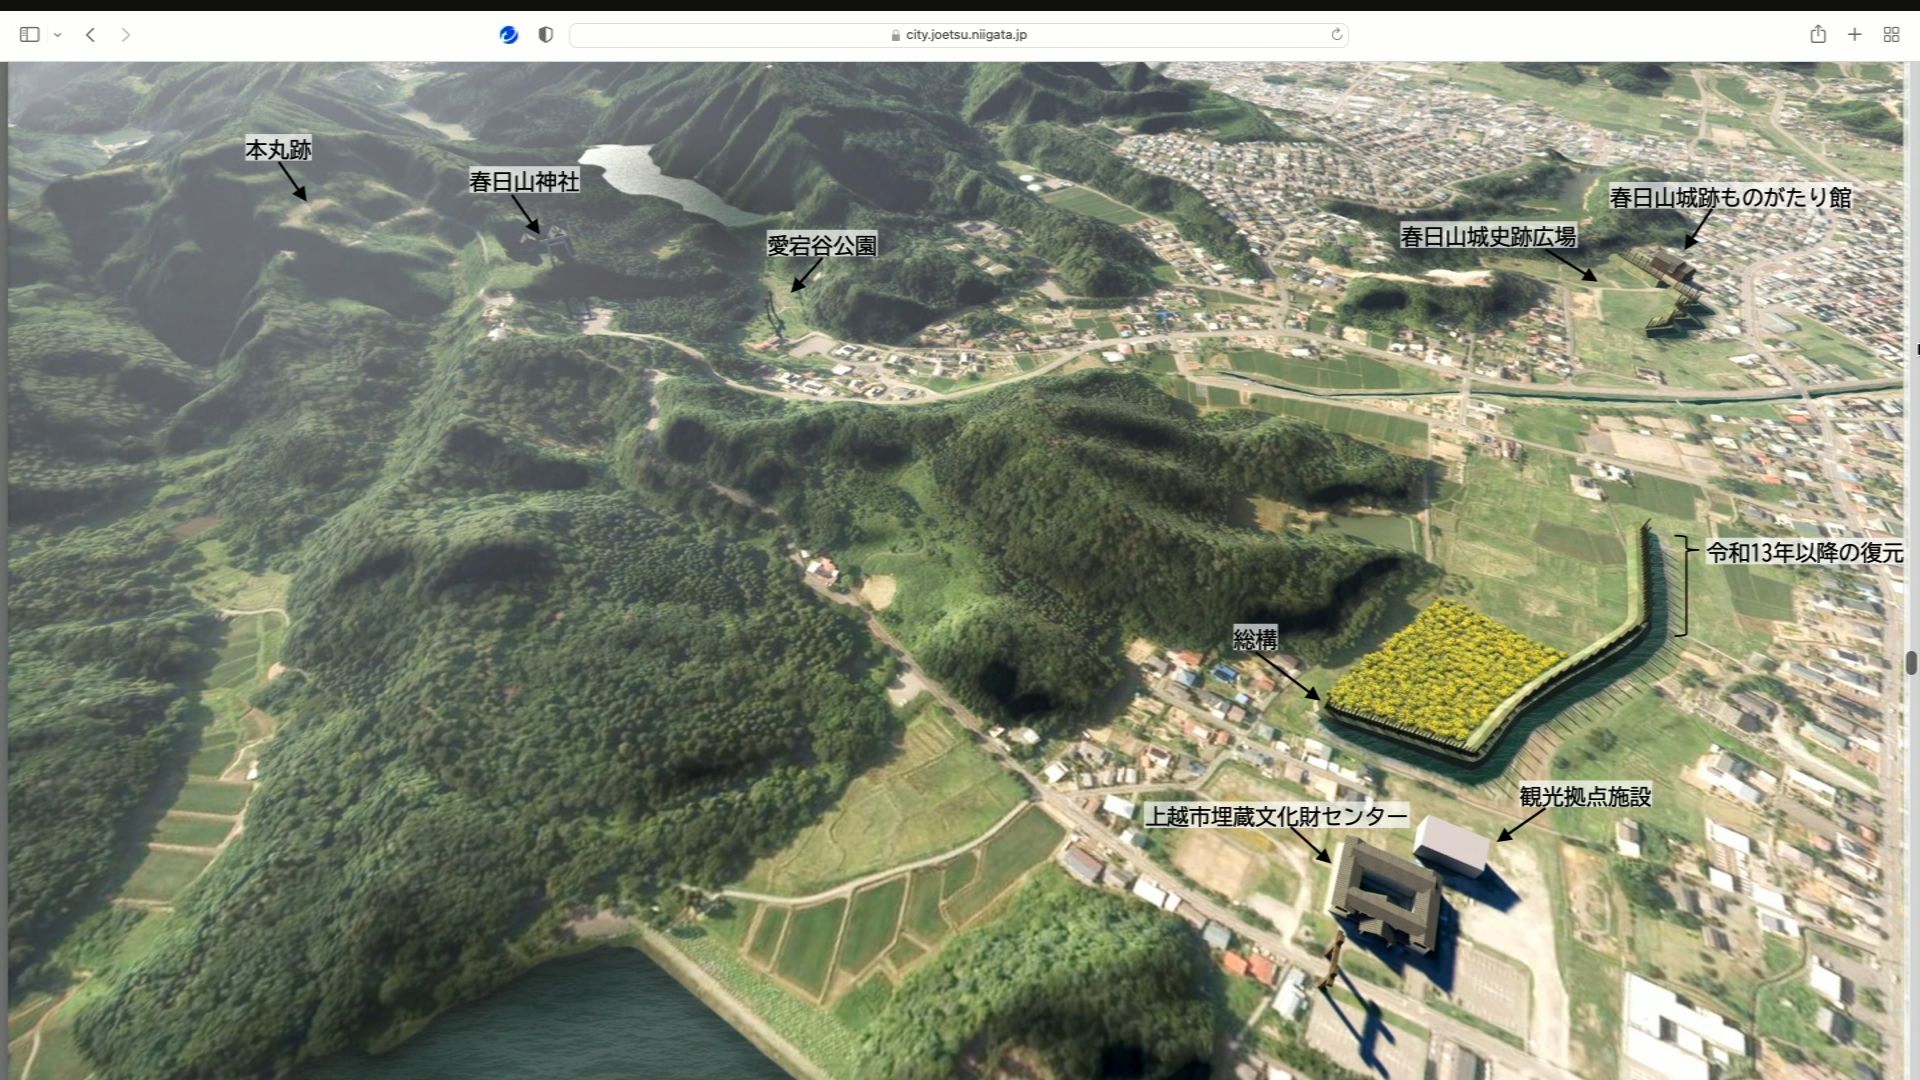Image resolution: width=1920 pixels, height=1080 pixels.
Task: Go back to the previous page
Action: pos(90,35)
